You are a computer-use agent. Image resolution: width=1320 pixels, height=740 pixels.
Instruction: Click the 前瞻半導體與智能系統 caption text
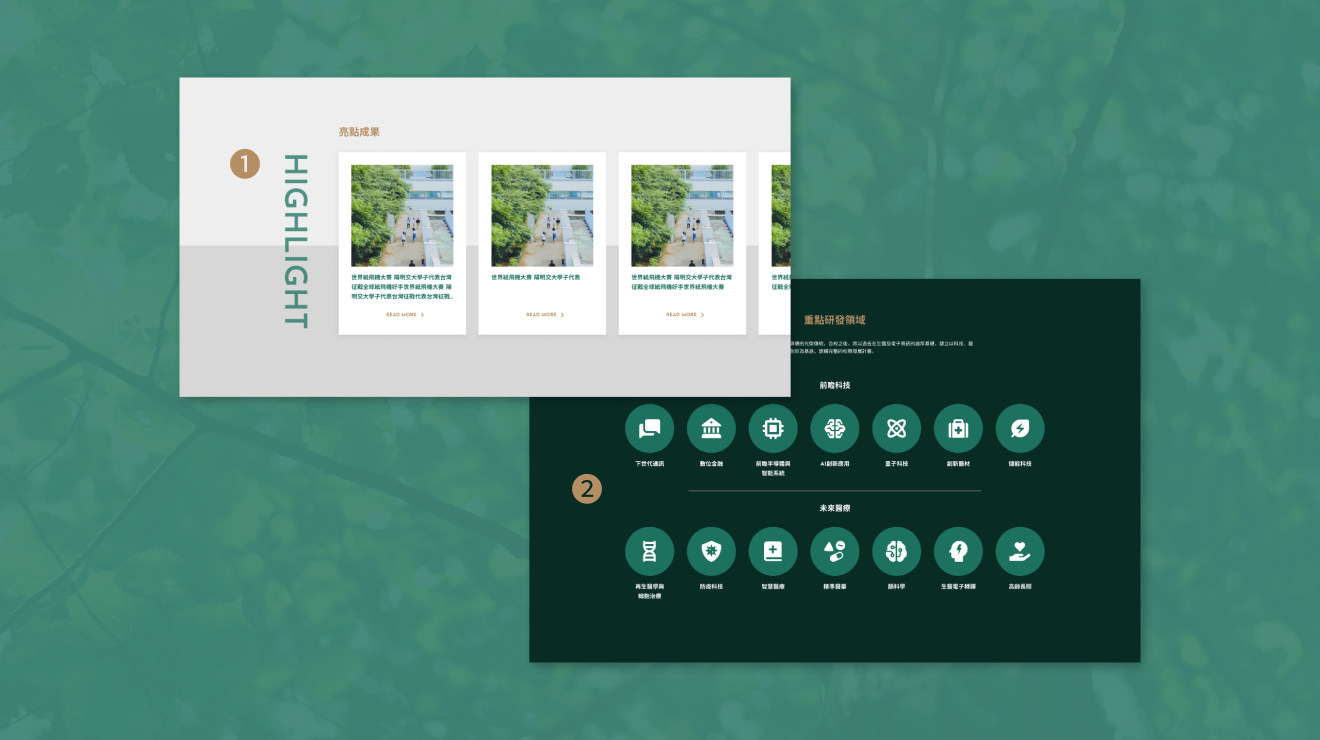(774, 468)
